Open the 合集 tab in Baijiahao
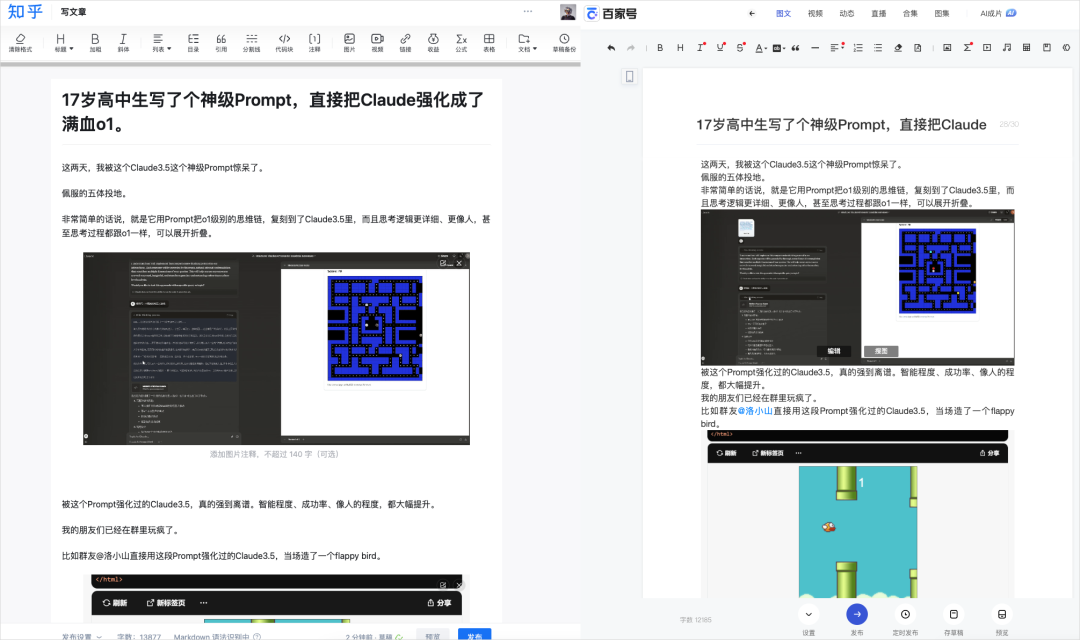 pyautogui.click(x=911, y=13)
